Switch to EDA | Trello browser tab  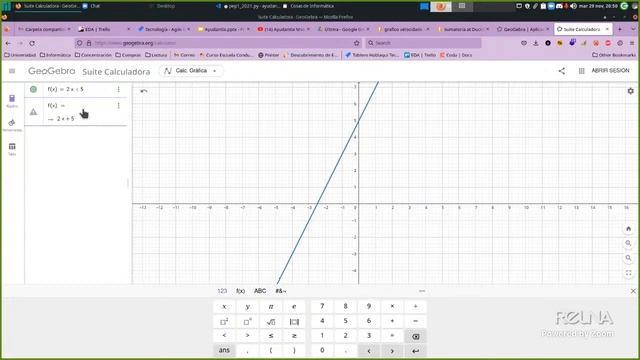(104, 29)
